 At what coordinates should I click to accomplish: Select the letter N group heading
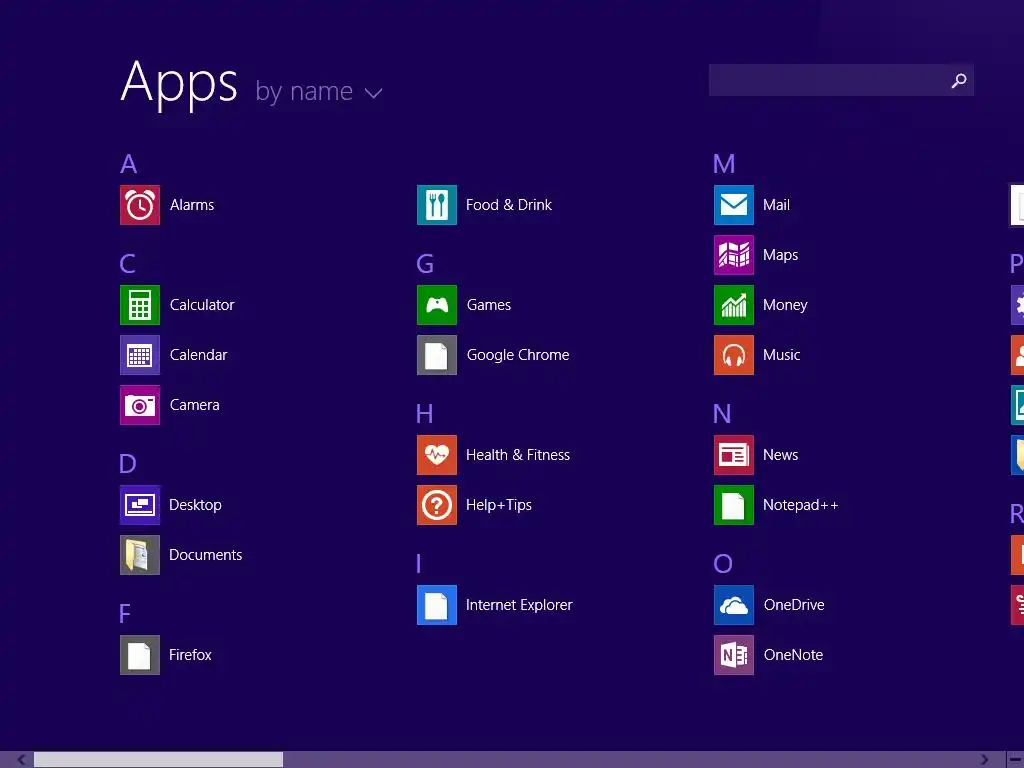[x=722, y=413]
